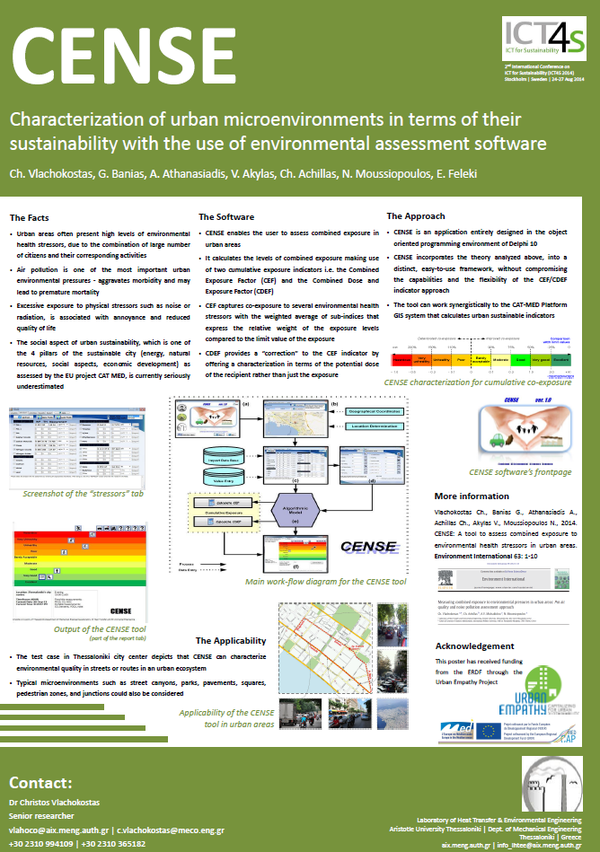Viewport: 600px width, 852px height.
Task: Click the vlahoco@aix.meng.auth.gr email address
Action: pos(60,830)
